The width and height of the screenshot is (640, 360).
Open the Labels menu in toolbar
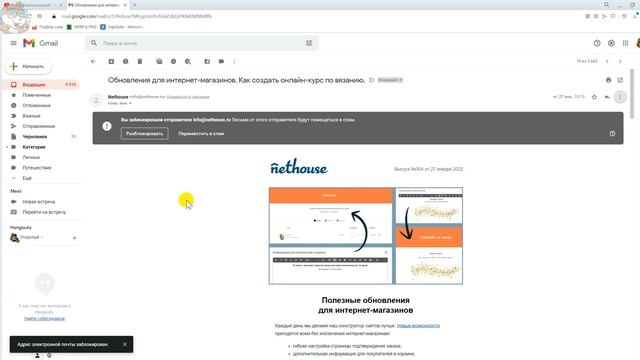coord(221,61)
